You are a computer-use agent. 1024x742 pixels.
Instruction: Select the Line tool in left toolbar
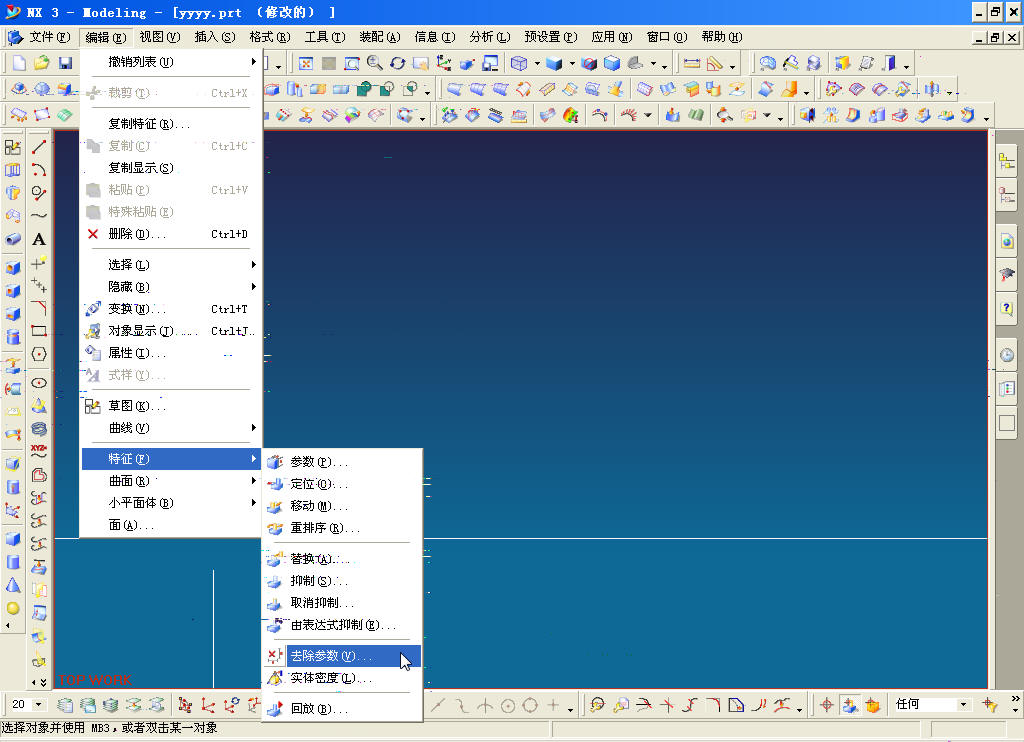tap(39, 148)
